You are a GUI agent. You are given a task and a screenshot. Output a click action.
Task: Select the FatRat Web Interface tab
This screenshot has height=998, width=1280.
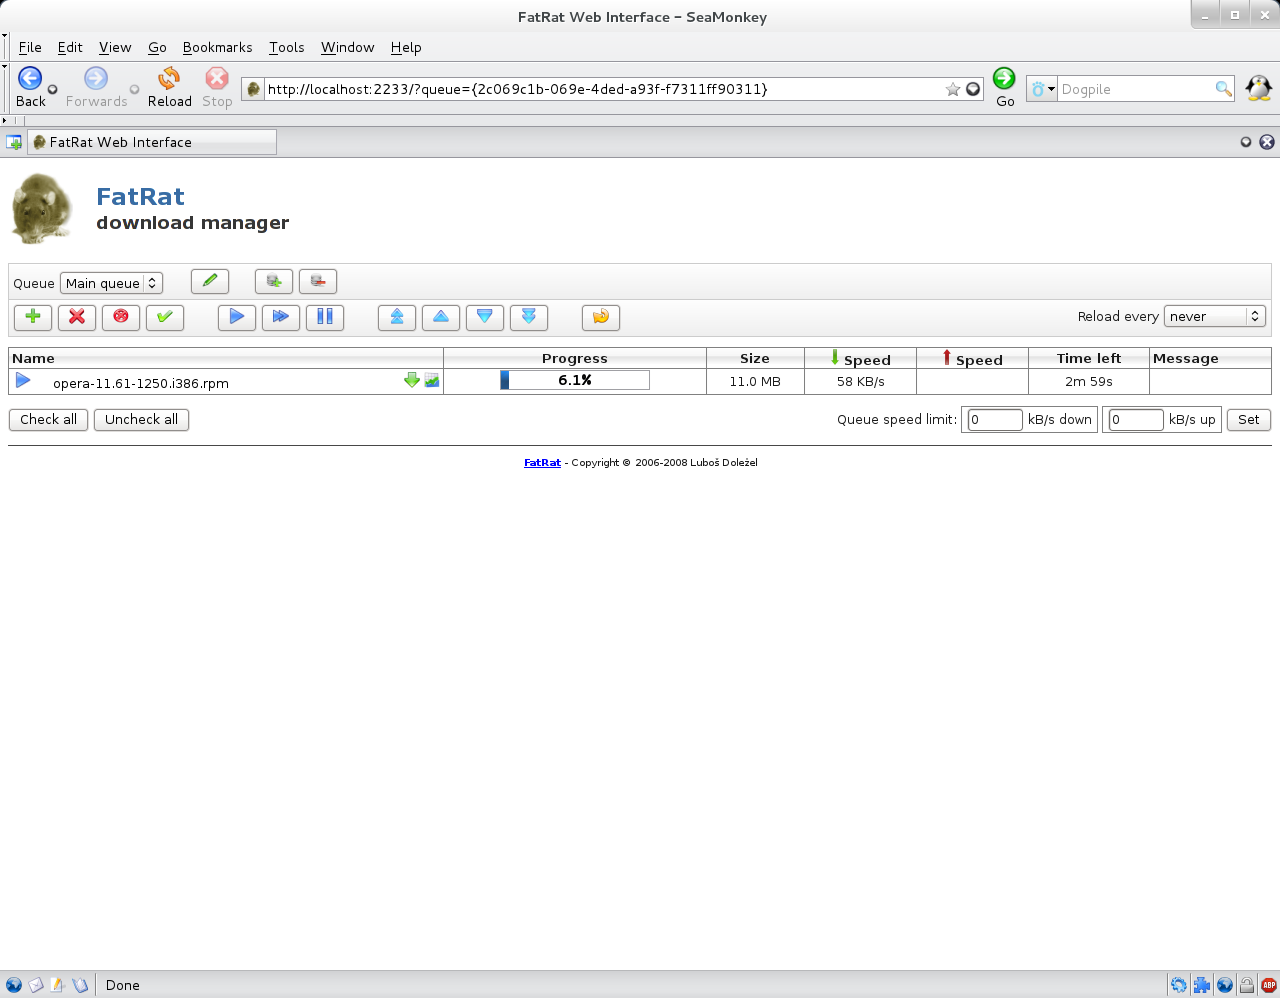point(152,142)
